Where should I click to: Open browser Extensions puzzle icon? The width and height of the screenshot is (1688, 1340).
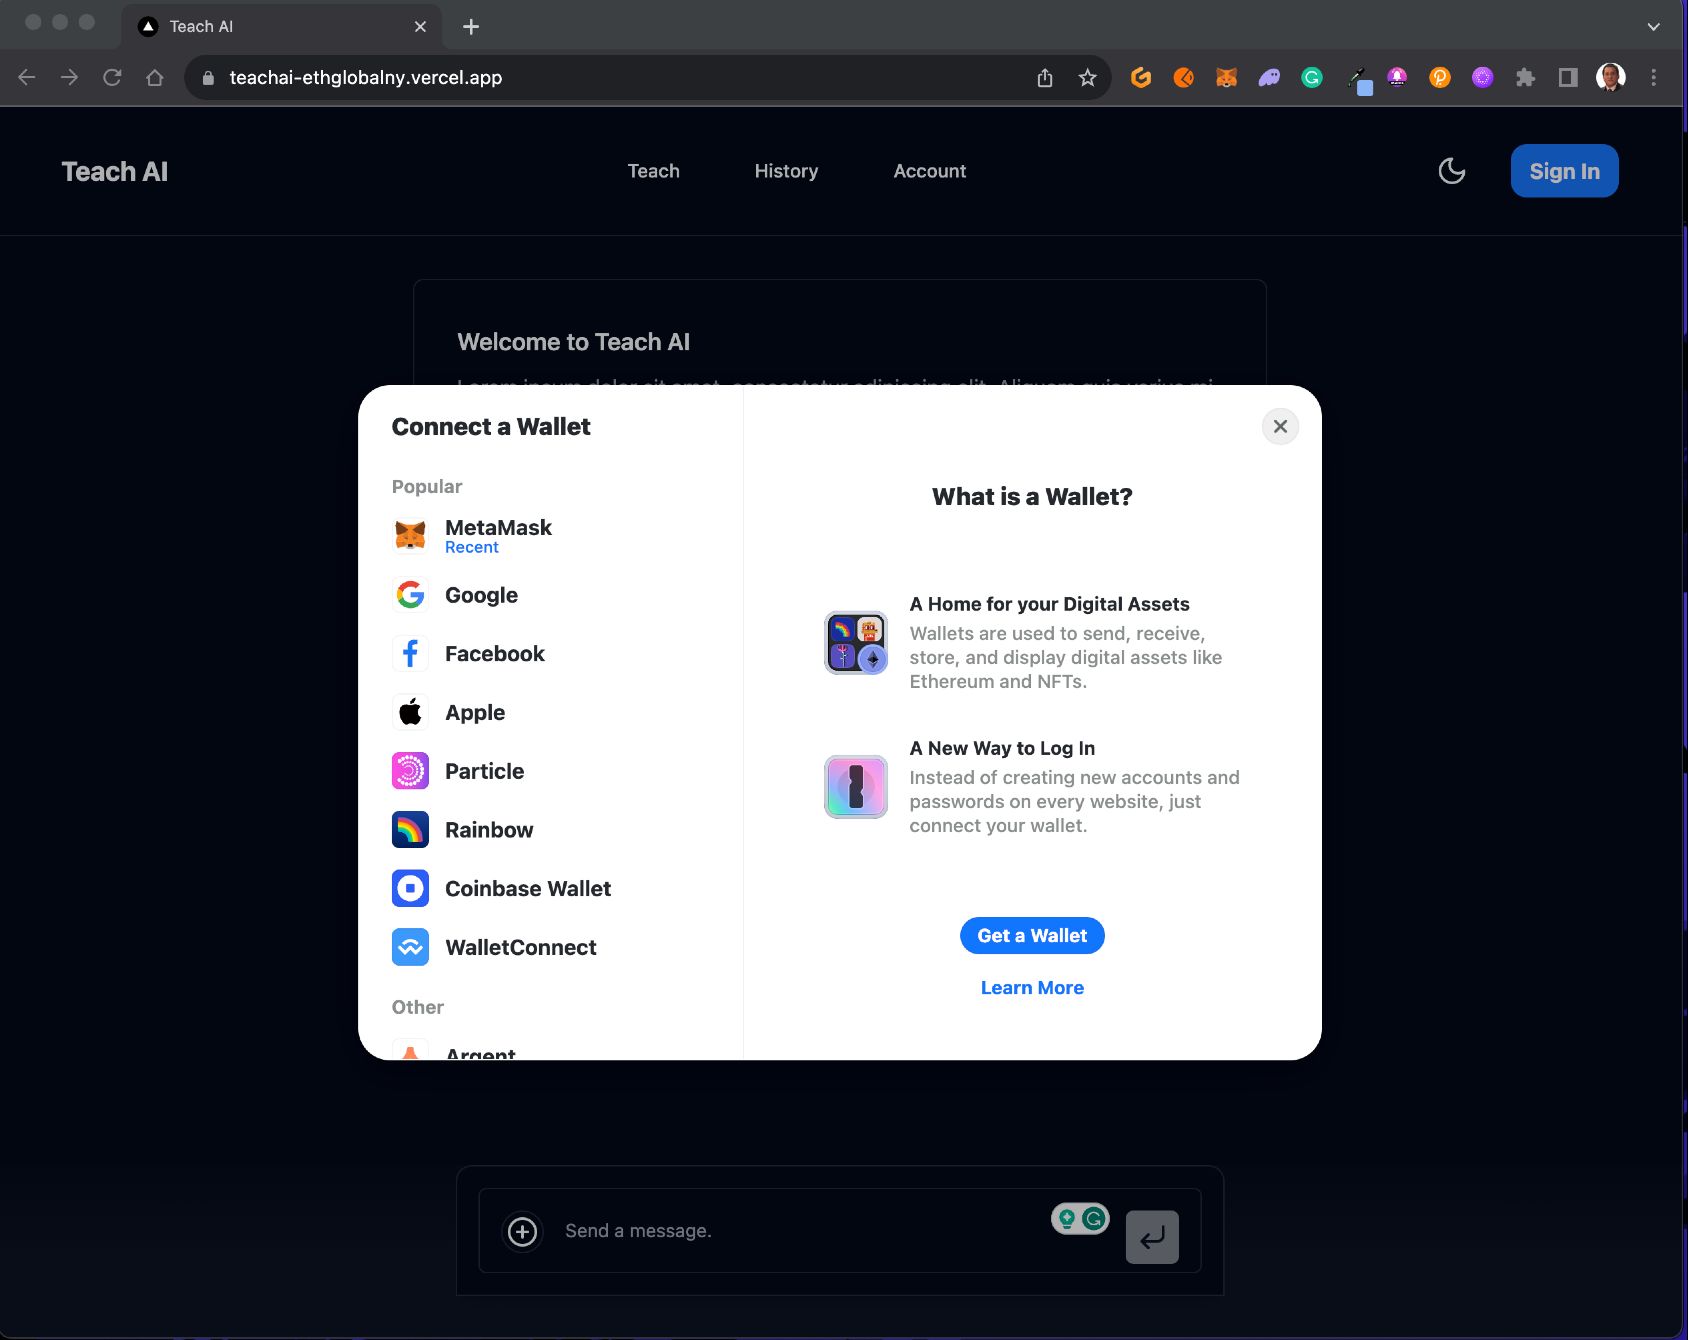coord(1525,77)
